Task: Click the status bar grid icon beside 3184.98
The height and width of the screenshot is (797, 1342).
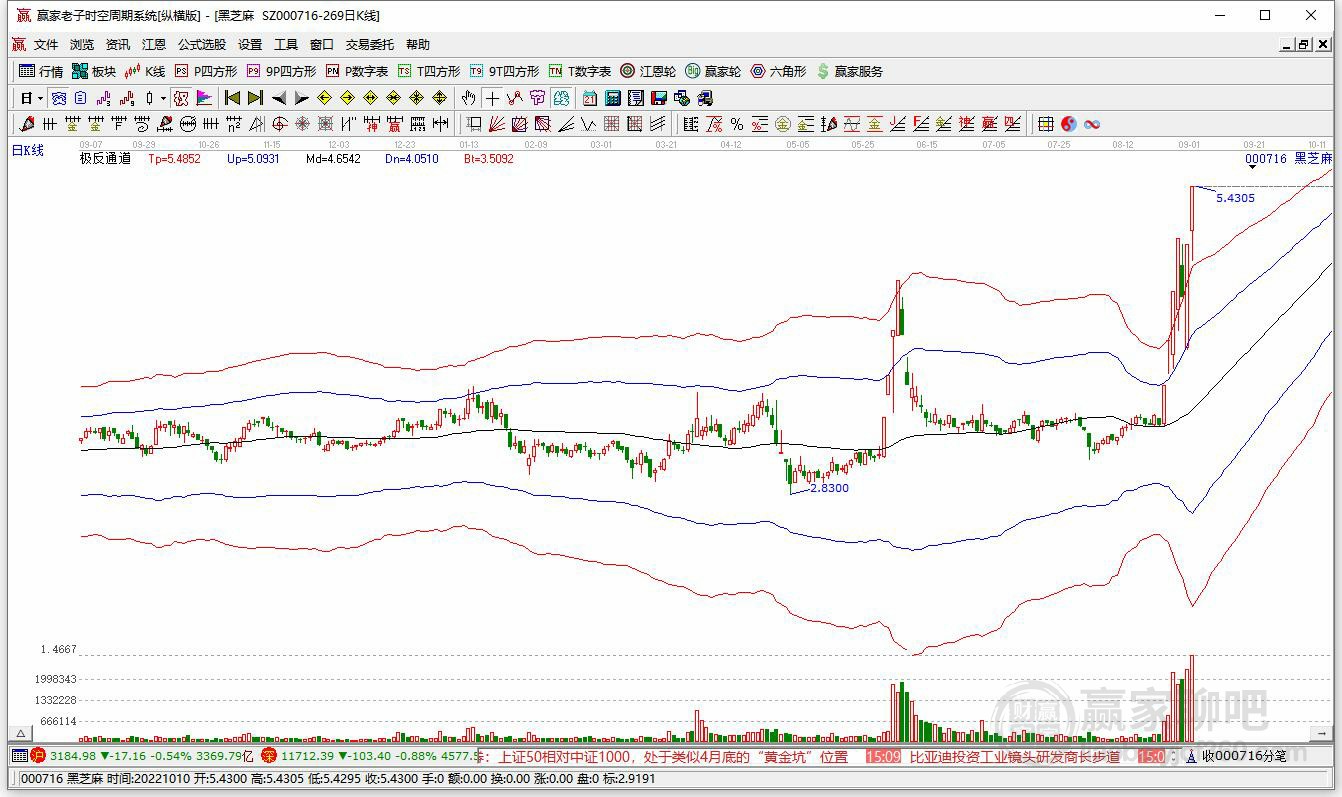Action: point(18,757)
